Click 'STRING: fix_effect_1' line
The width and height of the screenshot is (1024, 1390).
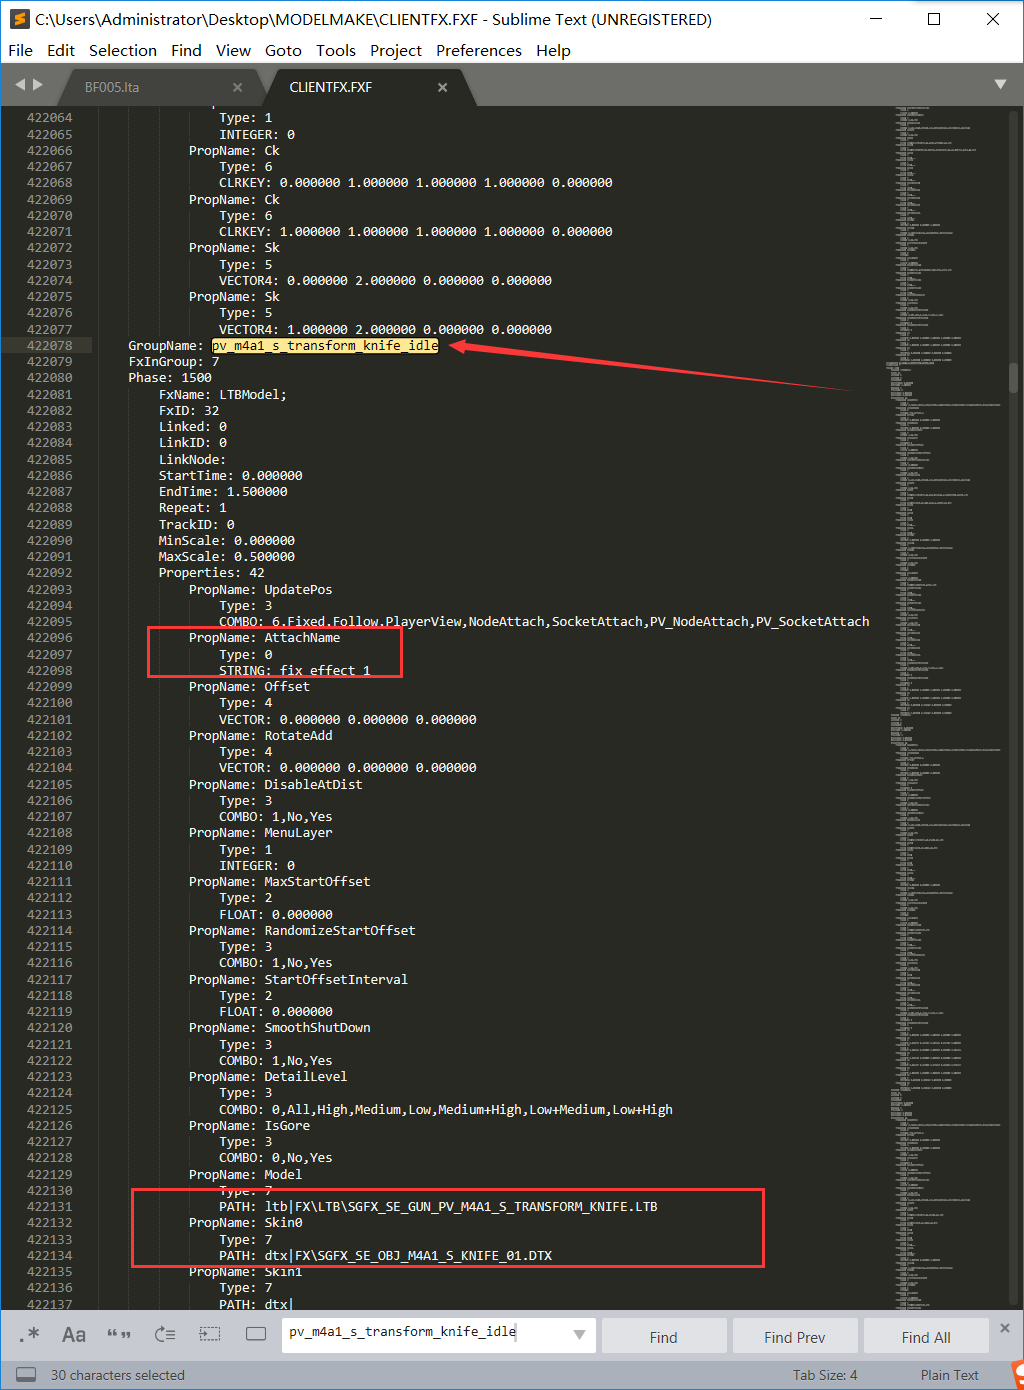[295, 670]
